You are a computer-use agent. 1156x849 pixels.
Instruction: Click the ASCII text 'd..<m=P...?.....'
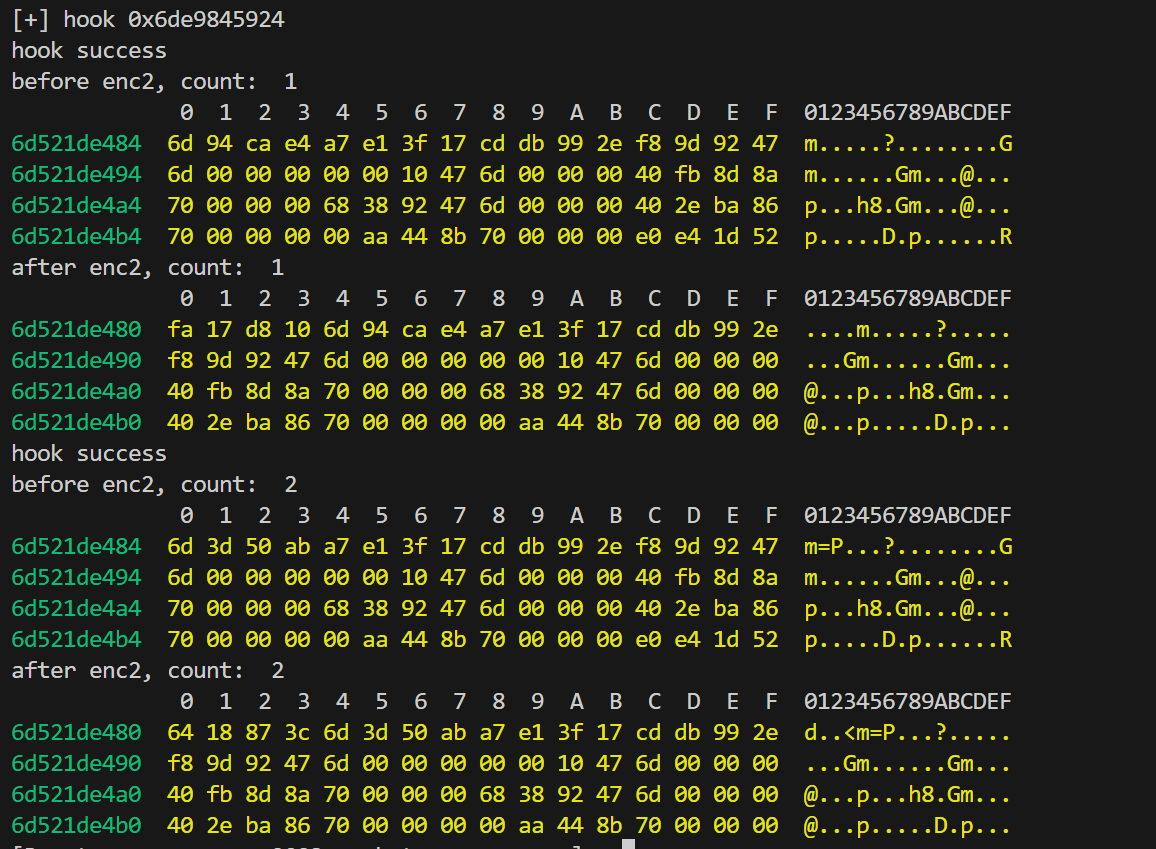(907, 732)
